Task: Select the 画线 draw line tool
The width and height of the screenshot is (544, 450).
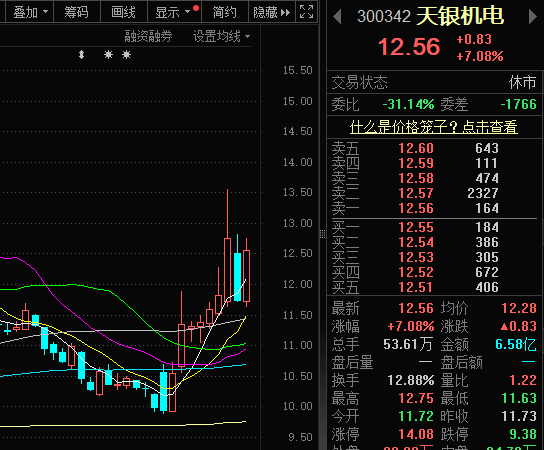Action: pos(124,12)
